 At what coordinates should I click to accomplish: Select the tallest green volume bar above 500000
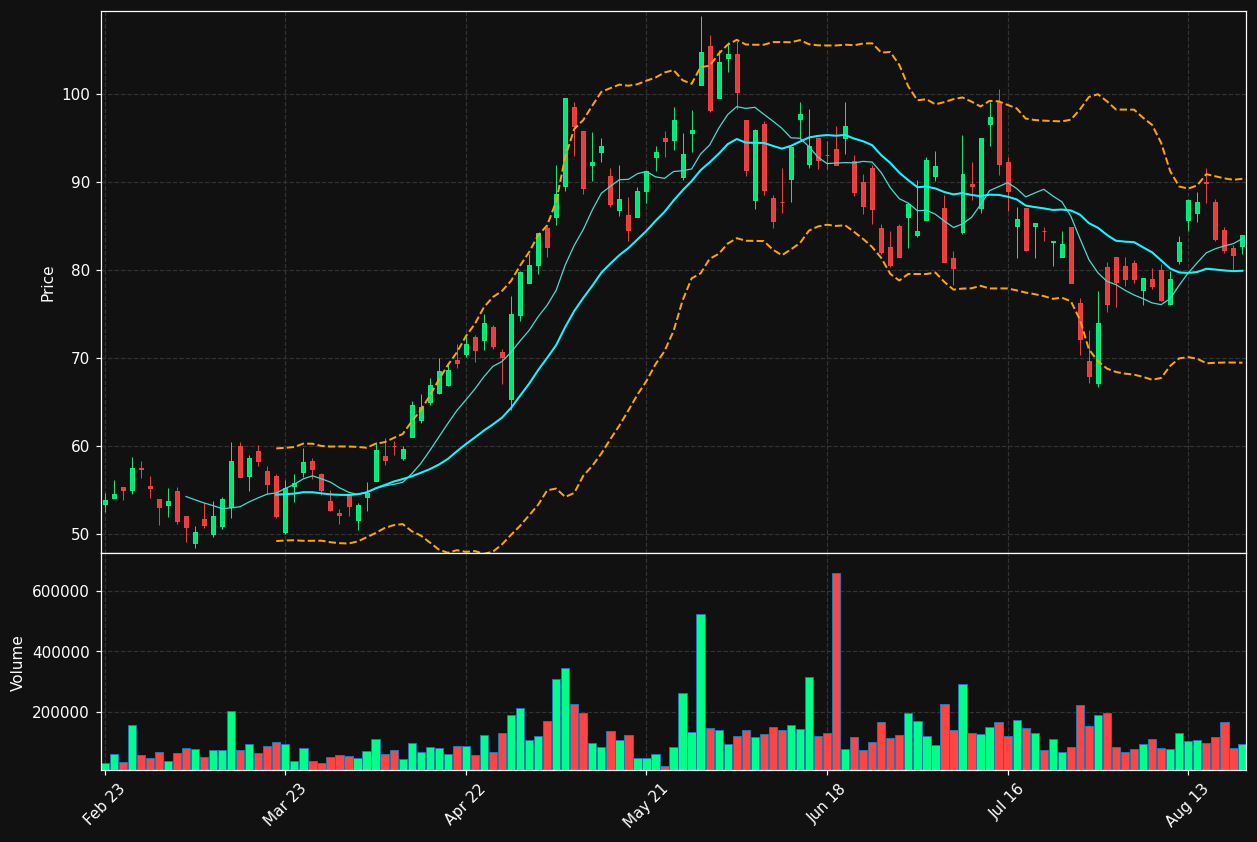(x=701, y=692)
